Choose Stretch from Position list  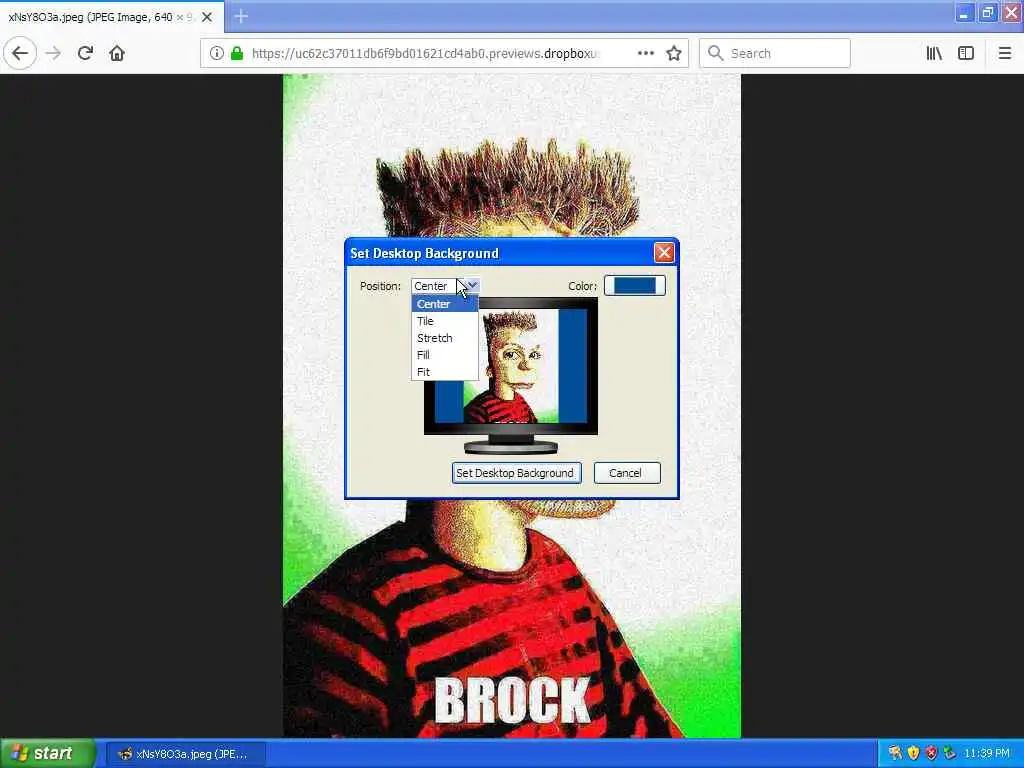(445, 338)
